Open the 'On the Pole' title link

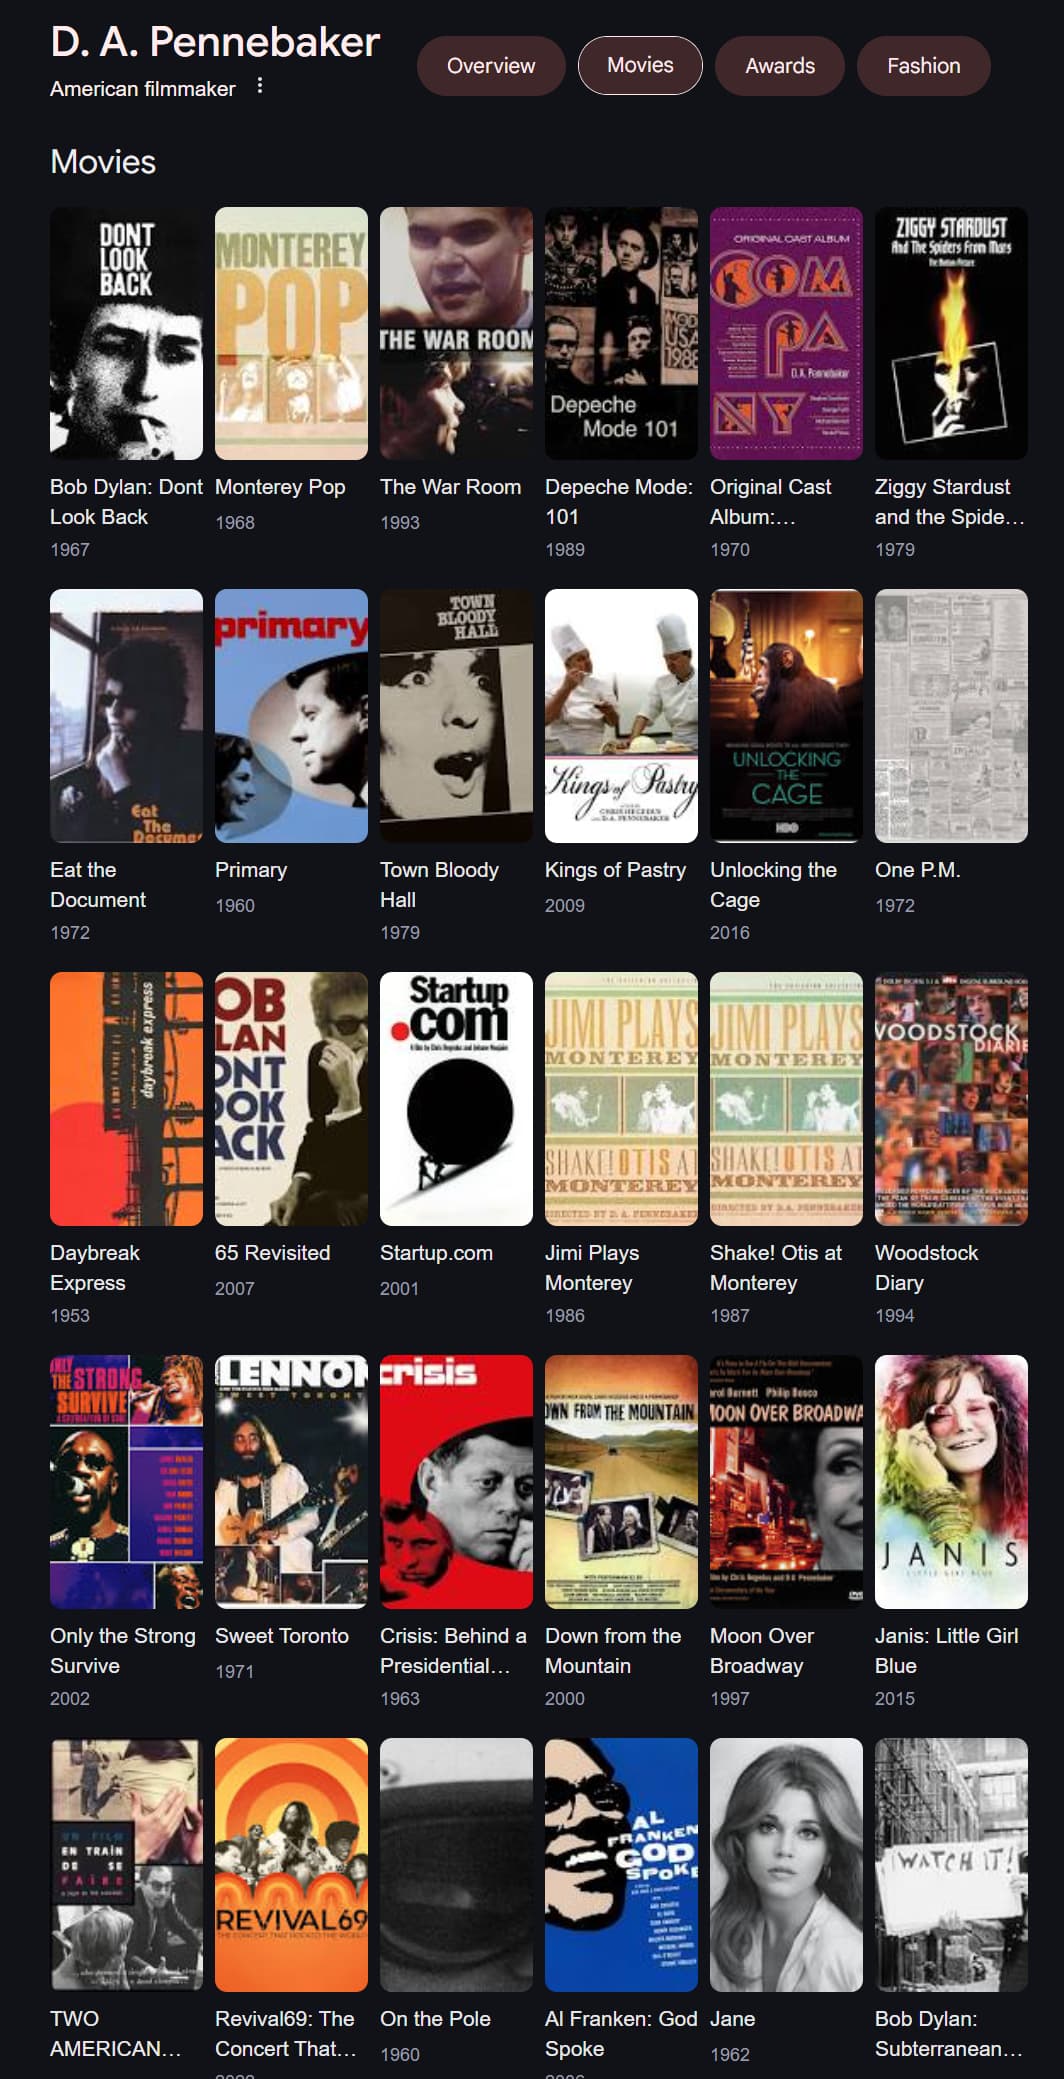tap(435, 2019)
